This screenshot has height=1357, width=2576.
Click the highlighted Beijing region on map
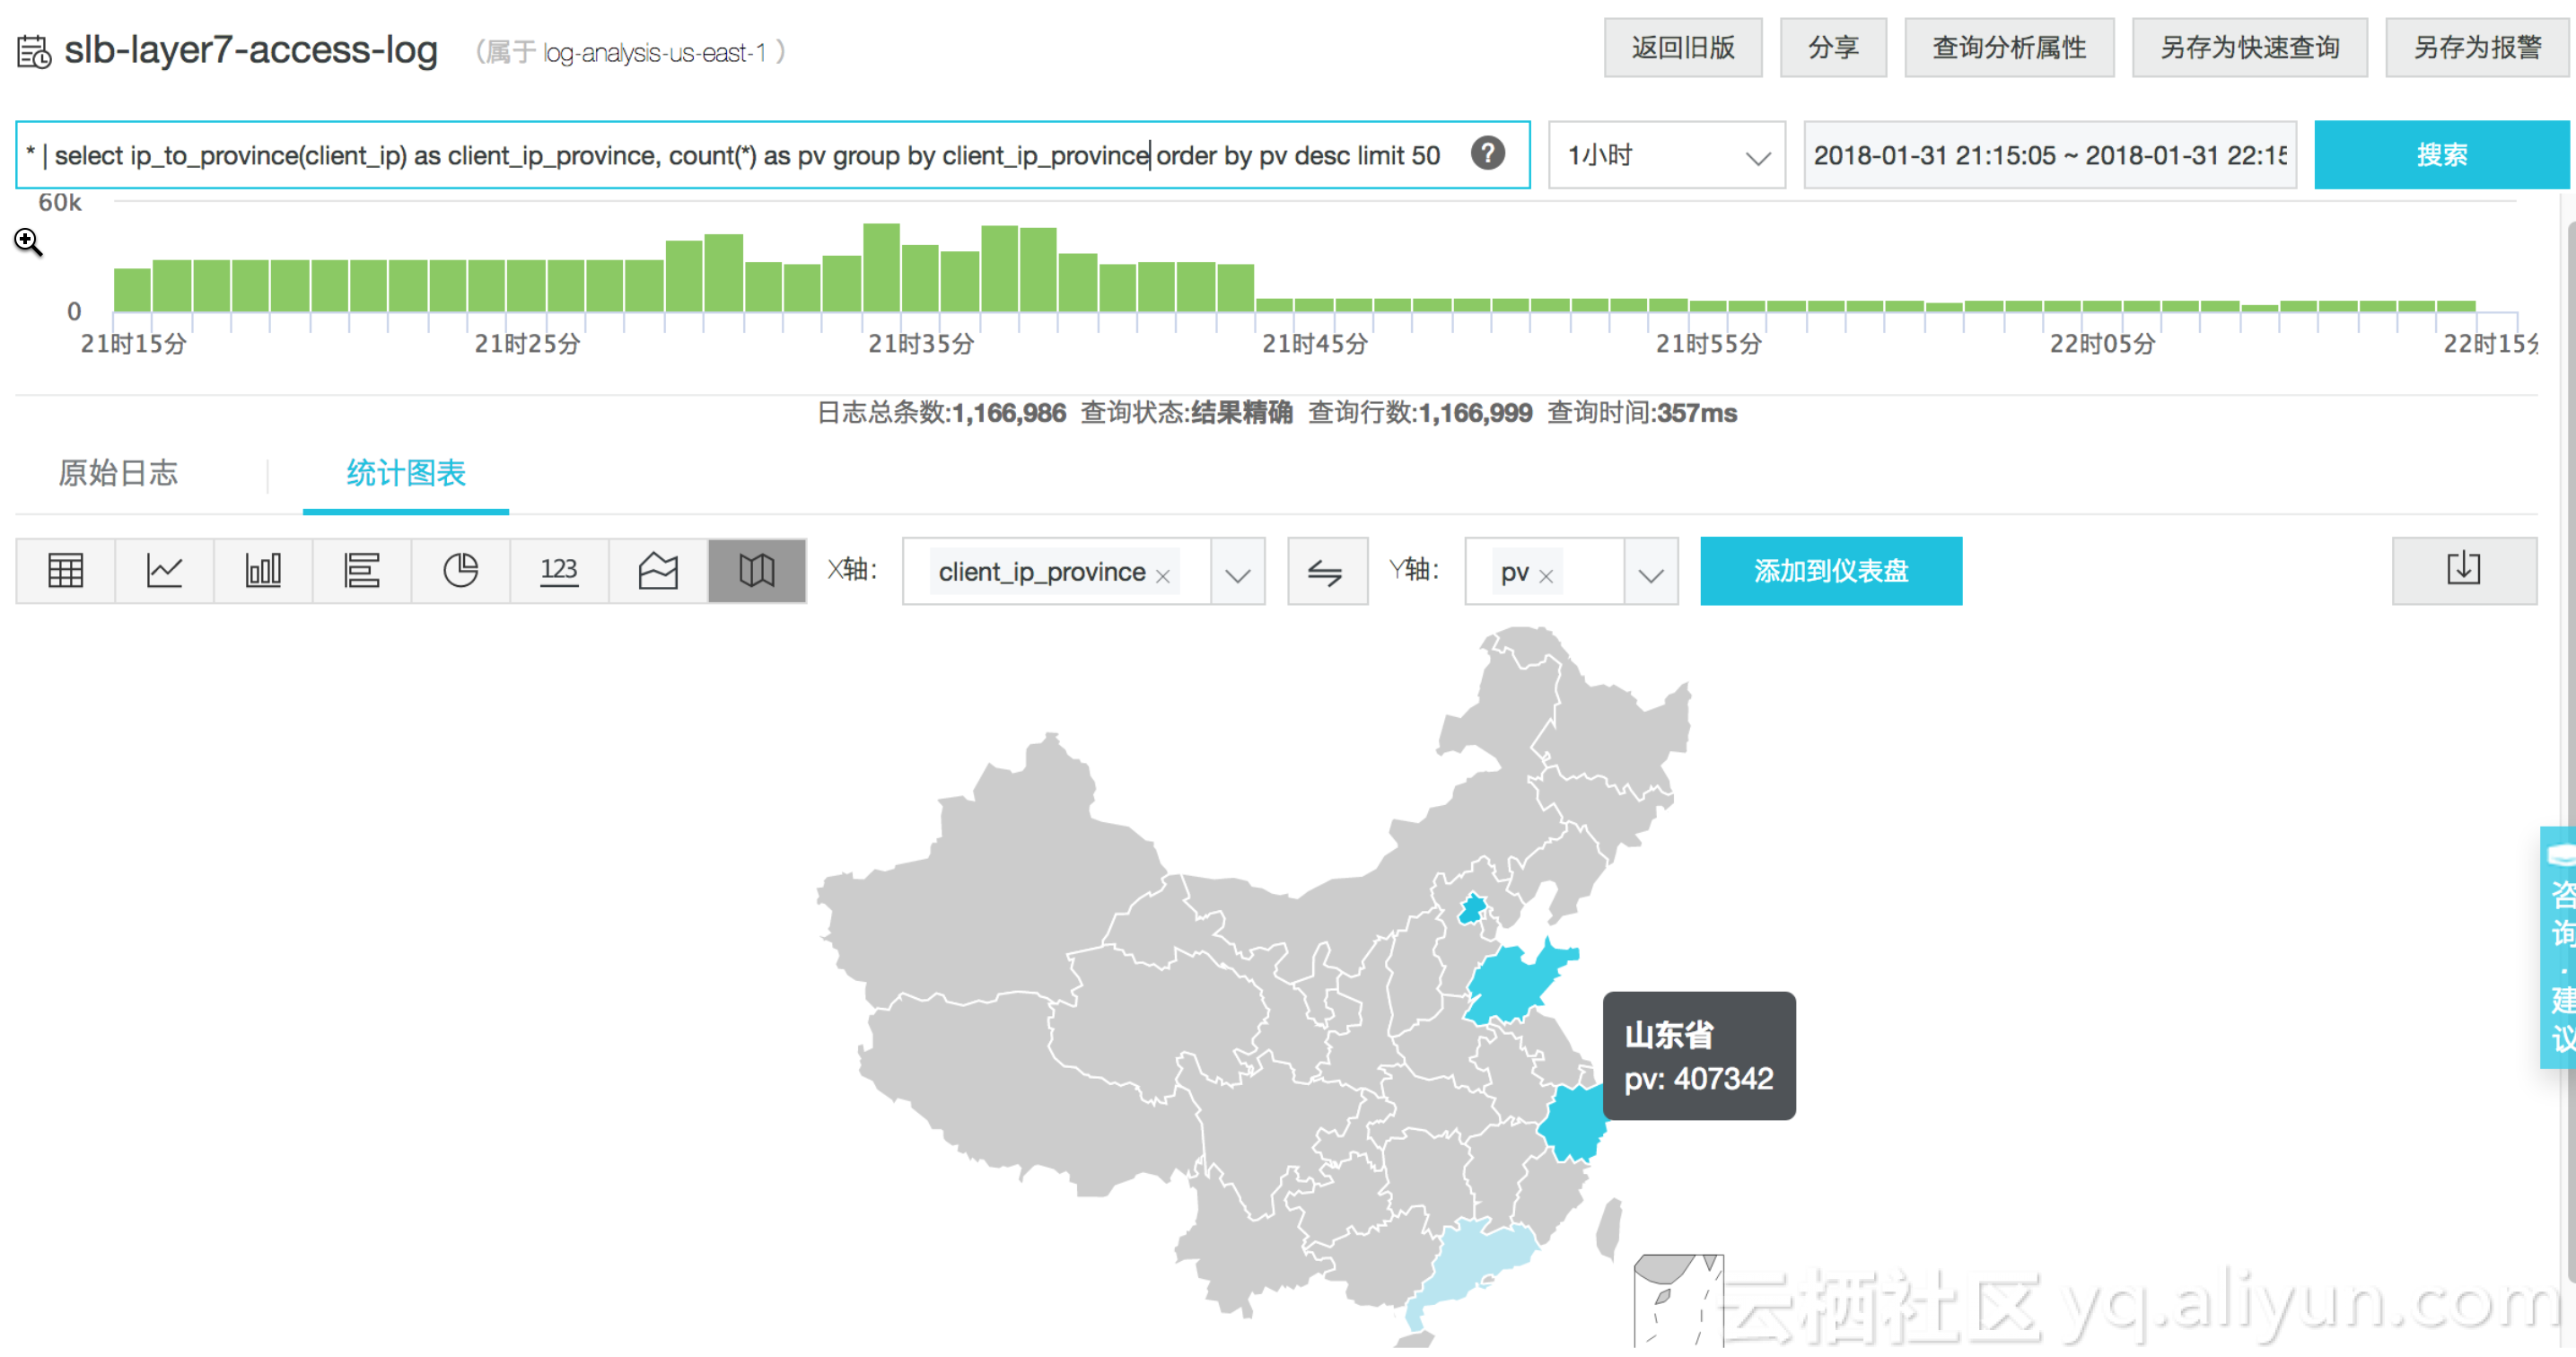pos(1472,909)
